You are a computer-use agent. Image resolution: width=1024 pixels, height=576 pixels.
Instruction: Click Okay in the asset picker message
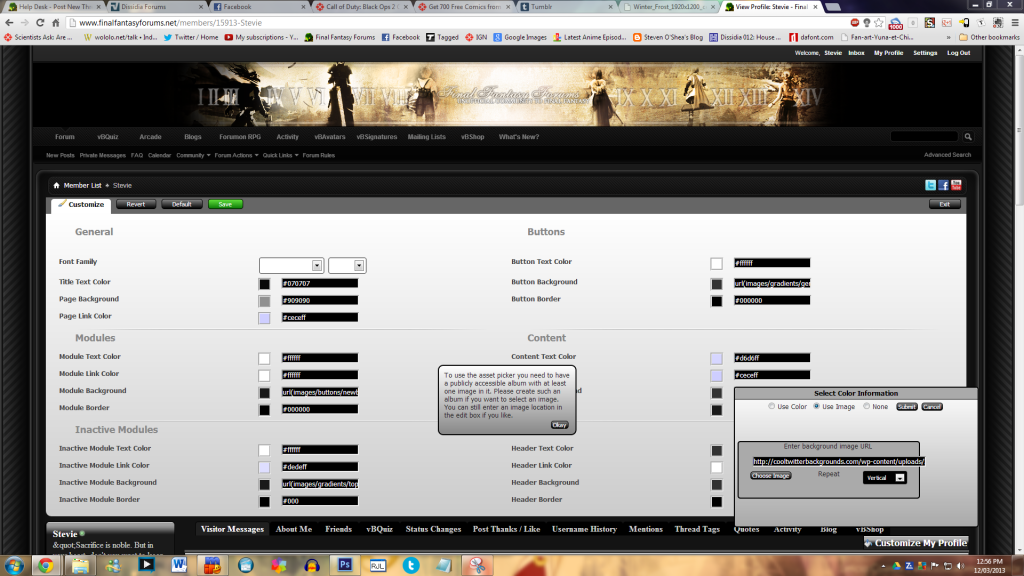click(559, 425)
